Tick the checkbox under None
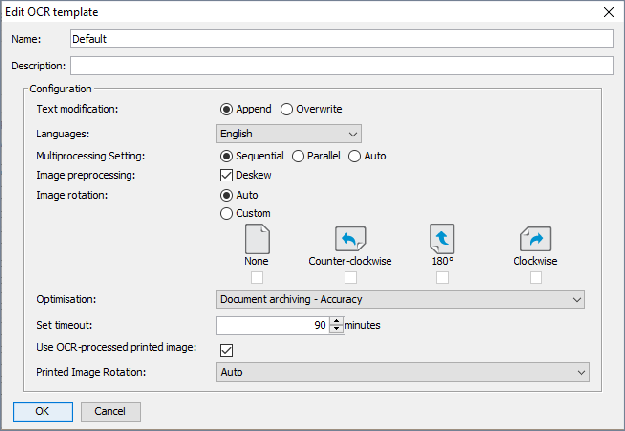Screen dimensions: 625x431 [x=257, y=277]
